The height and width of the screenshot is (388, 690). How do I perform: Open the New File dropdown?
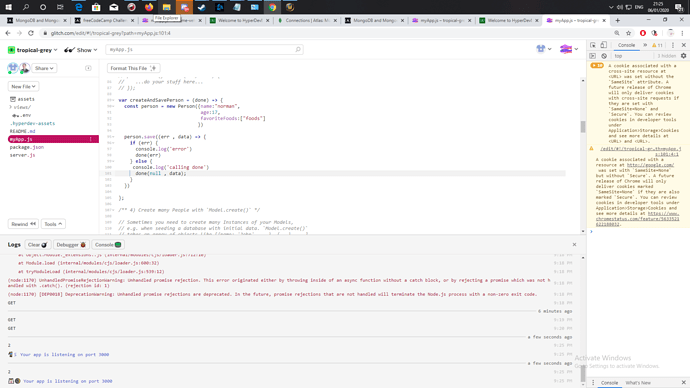(x=23, y=87)
